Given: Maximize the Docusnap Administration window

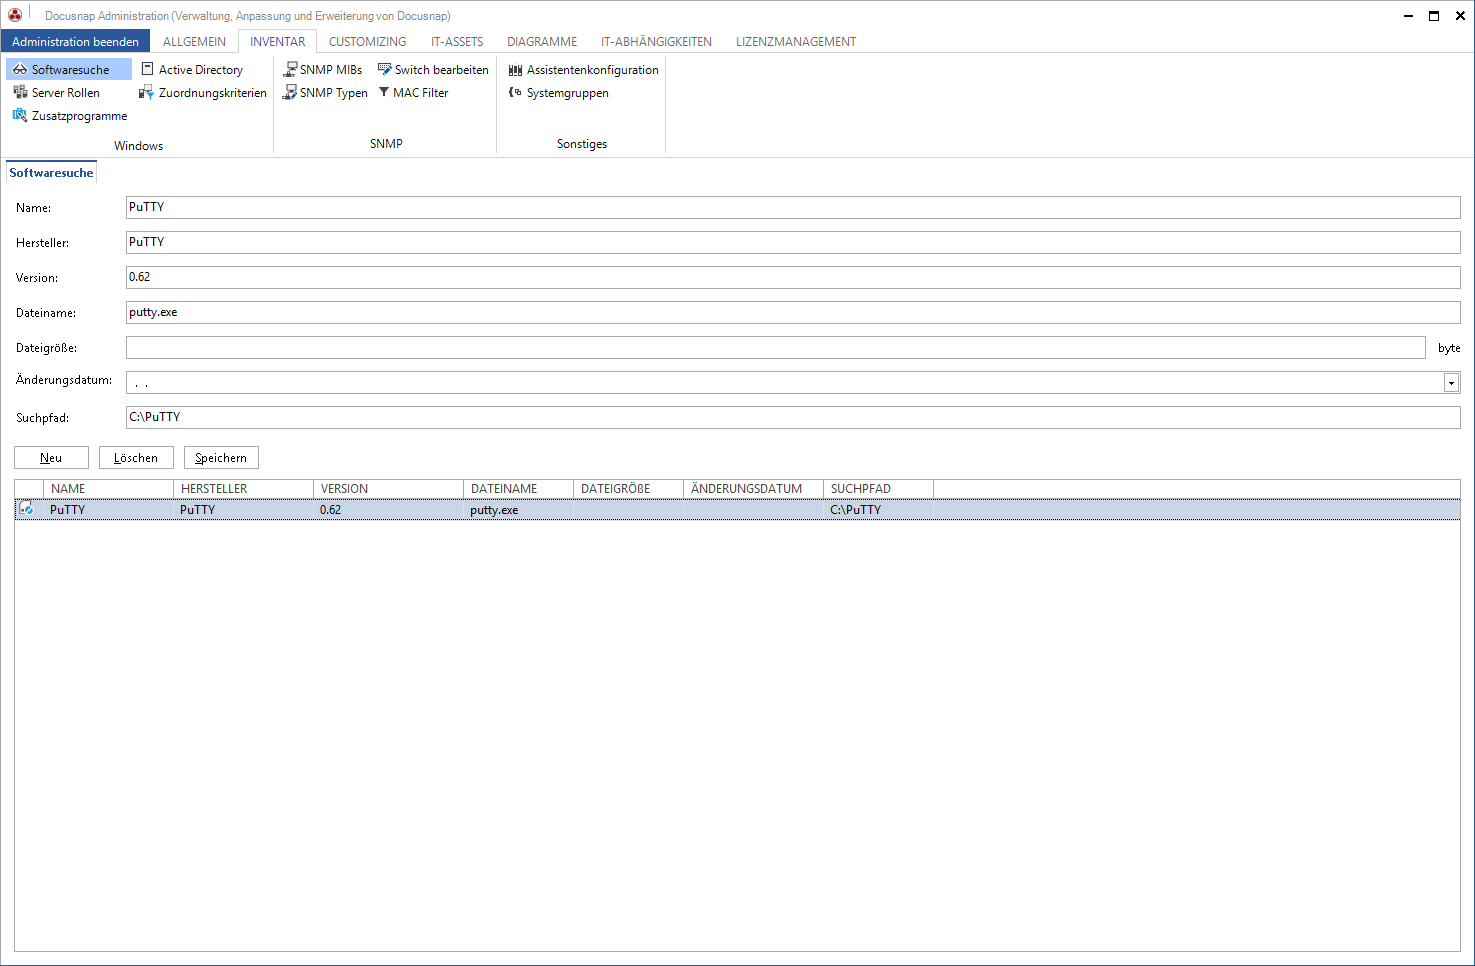Looking at the screenshot, I should tap(1433, 15).
